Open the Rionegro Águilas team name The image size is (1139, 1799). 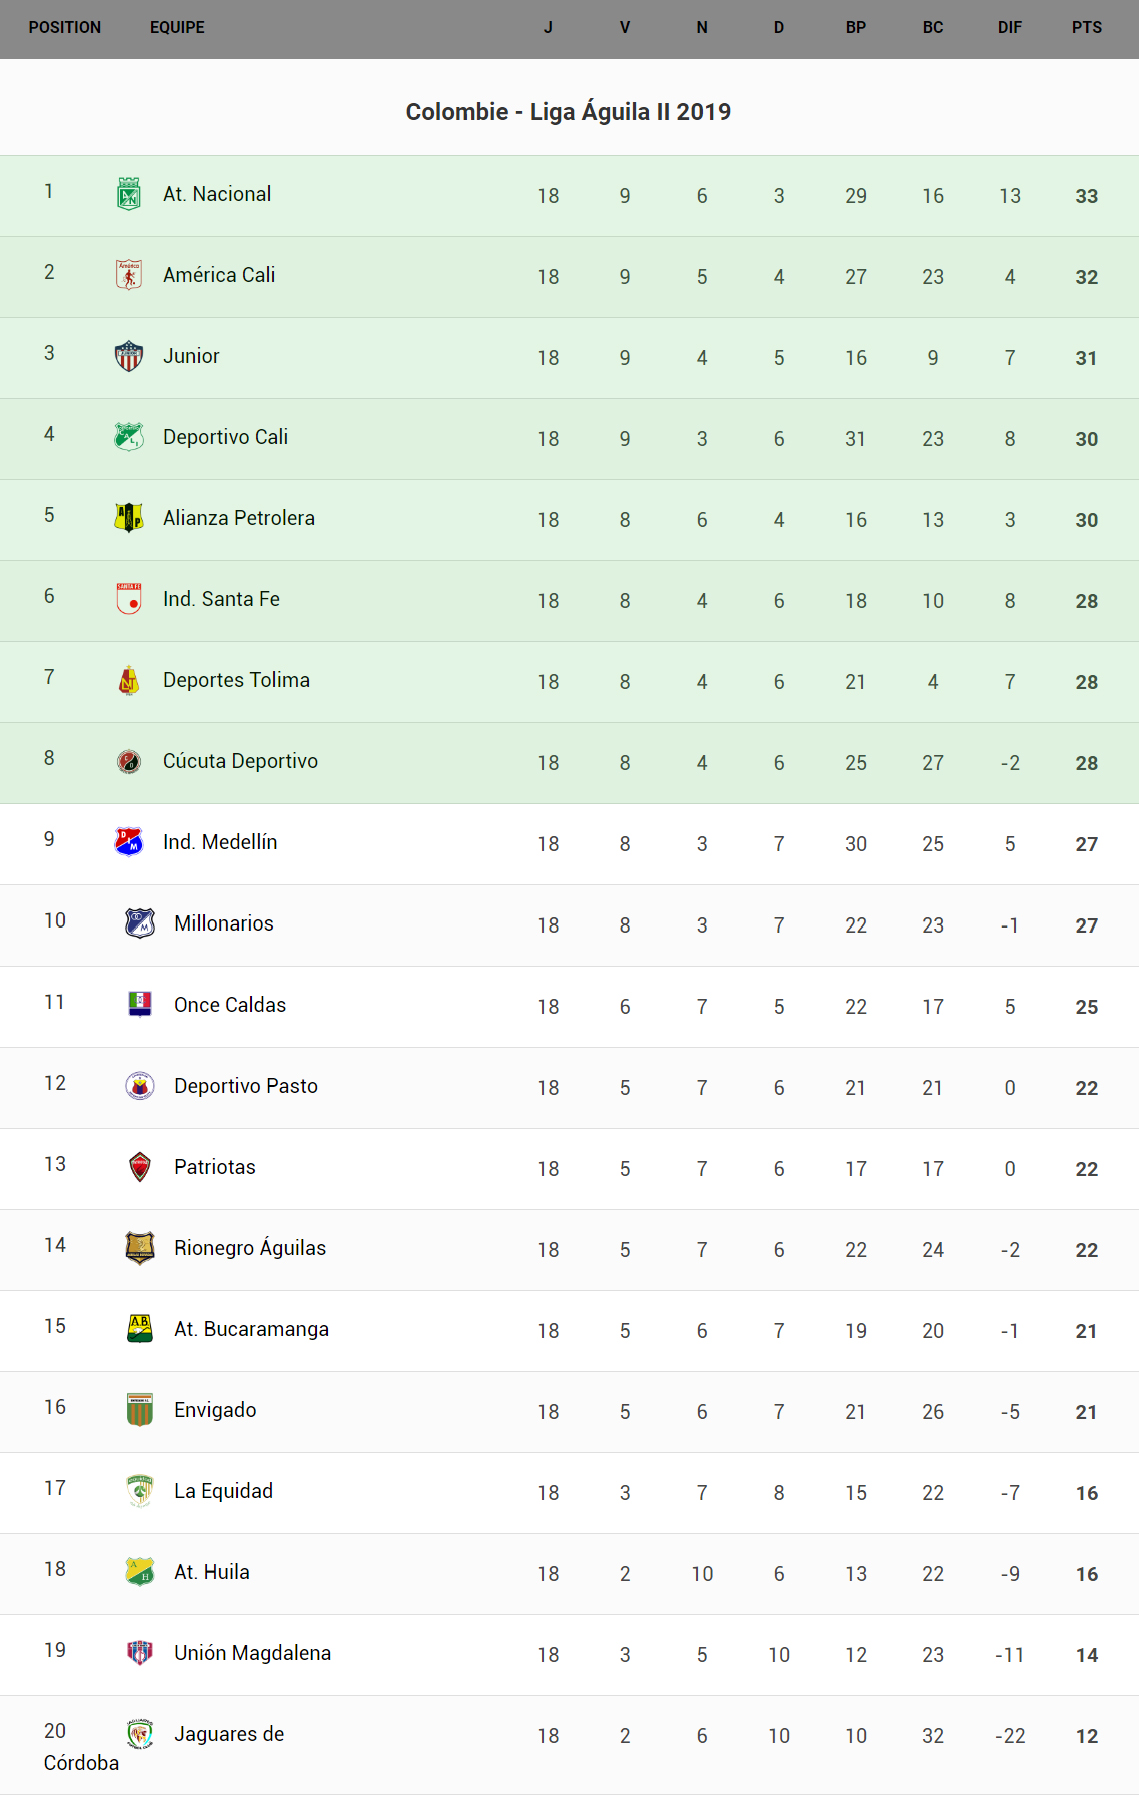[x=250, y=1248]
